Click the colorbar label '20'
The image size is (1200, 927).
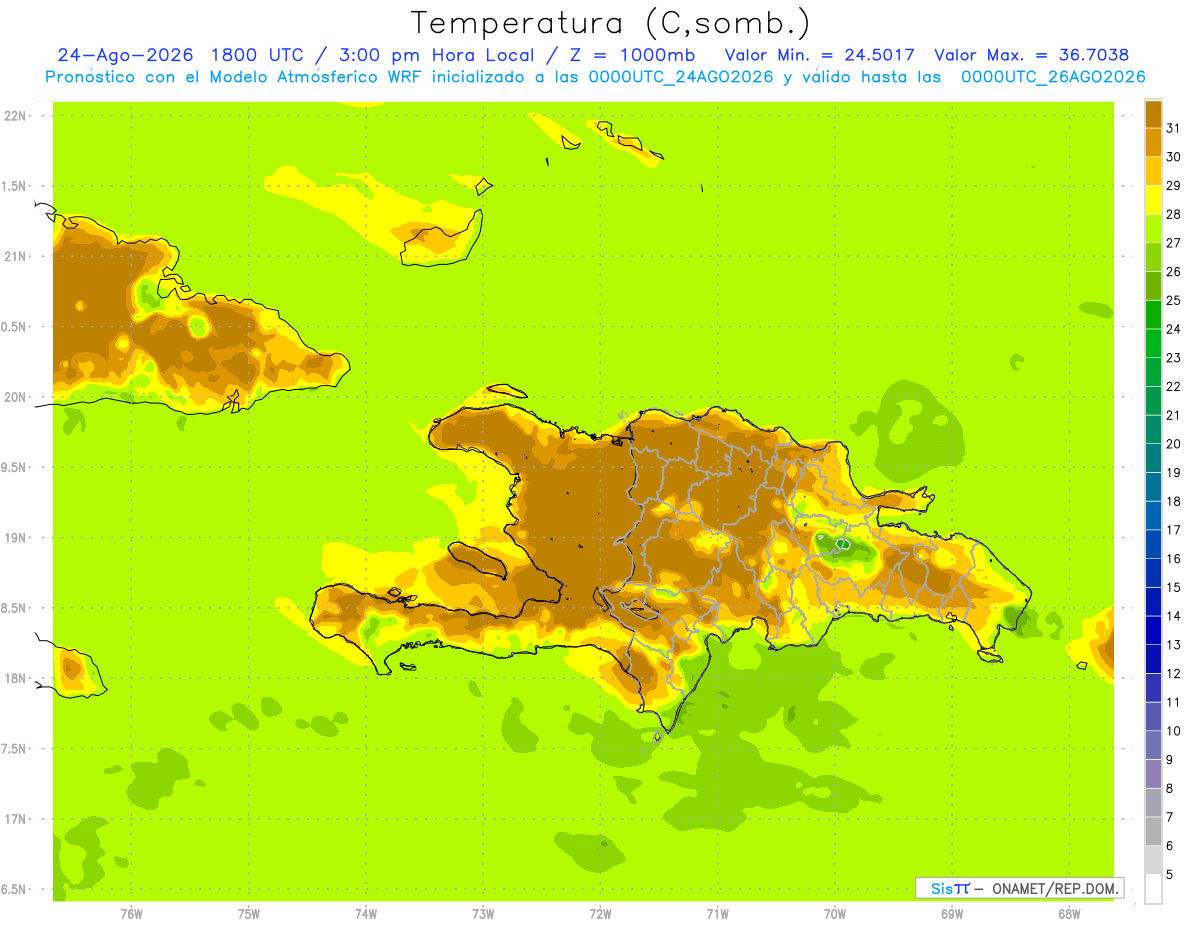tap(1173, 444)
